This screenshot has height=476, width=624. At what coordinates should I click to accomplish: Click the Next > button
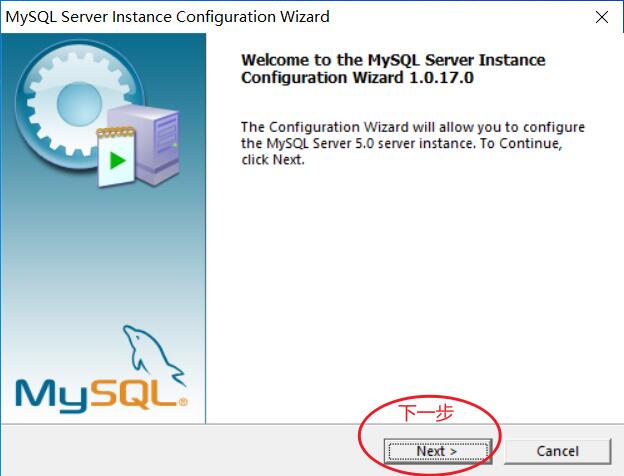click(x=438, y=451)
